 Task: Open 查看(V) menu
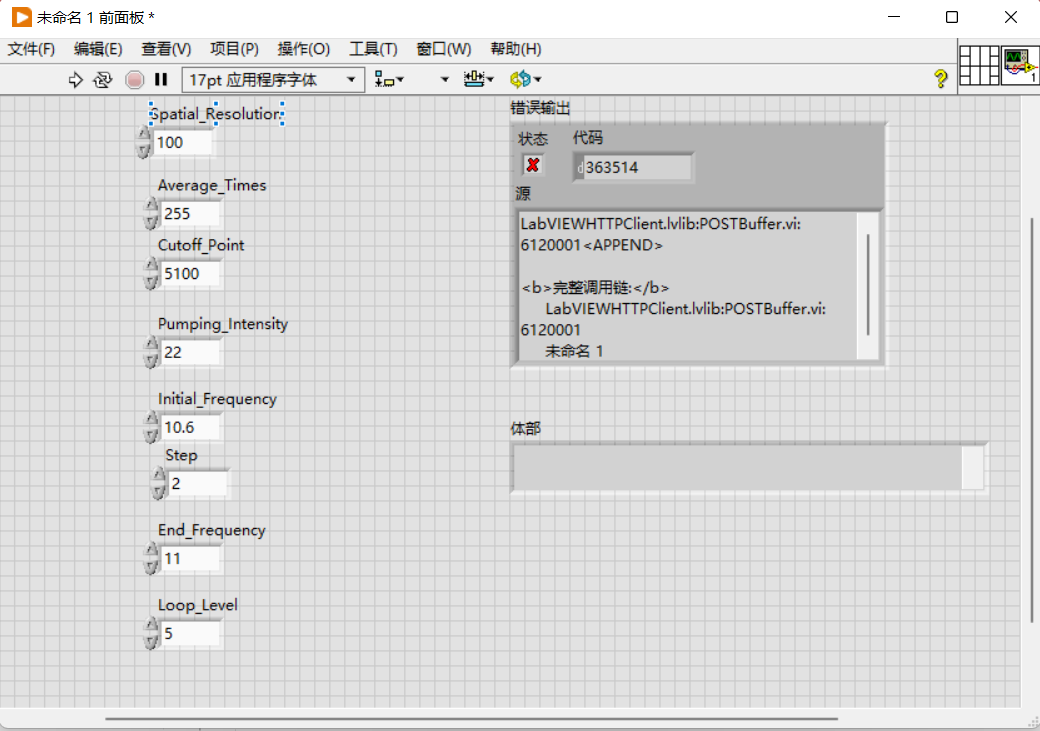click(166, 49)
